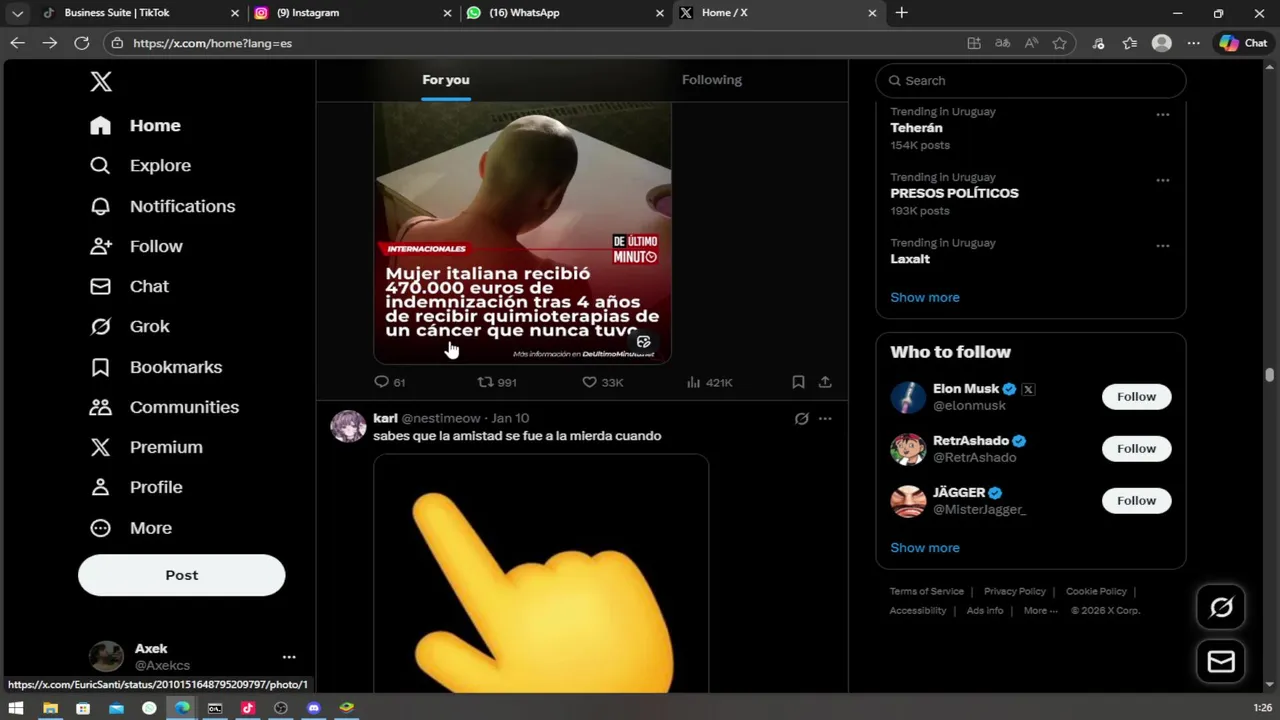Click the page vertical scrollbar

pyautogui.click(x=1269, y=375)
